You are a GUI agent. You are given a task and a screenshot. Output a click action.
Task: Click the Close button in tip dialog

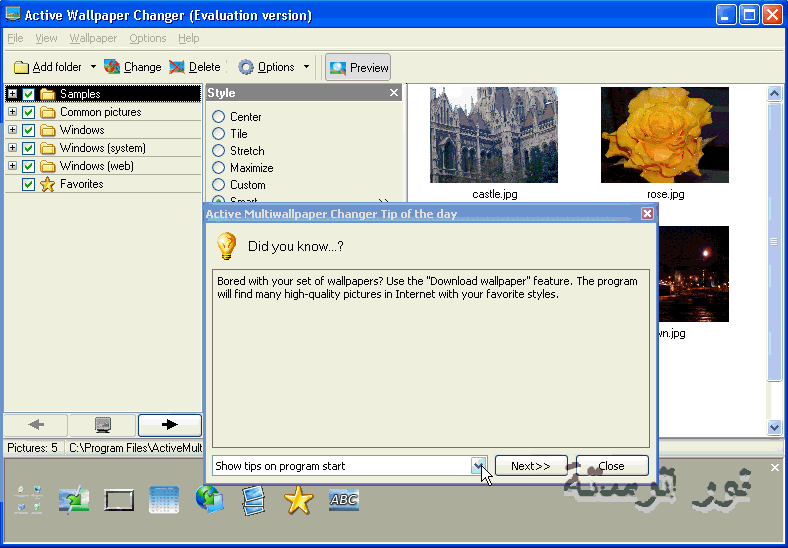[x=612, y=466]
